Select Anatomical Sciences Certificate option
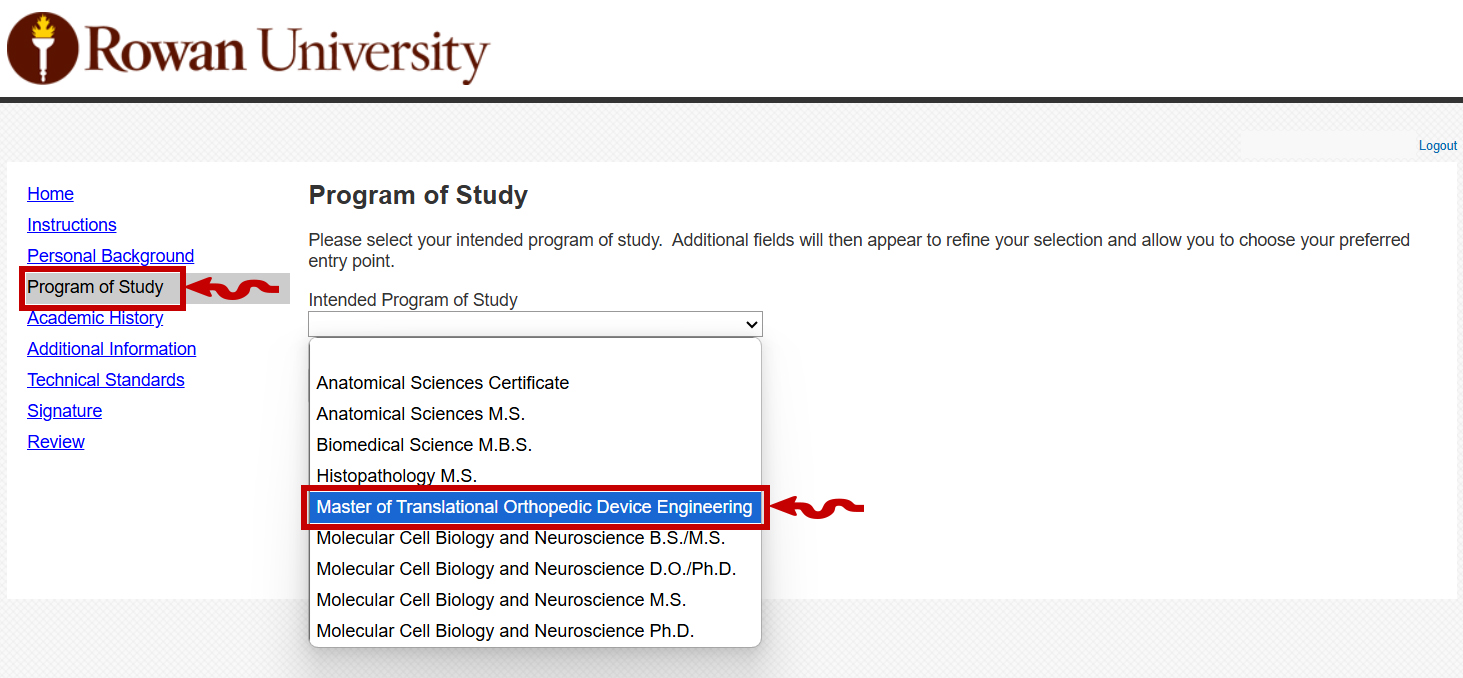The width and height of the screenshot is (1463, 678). tap(535, 383)
